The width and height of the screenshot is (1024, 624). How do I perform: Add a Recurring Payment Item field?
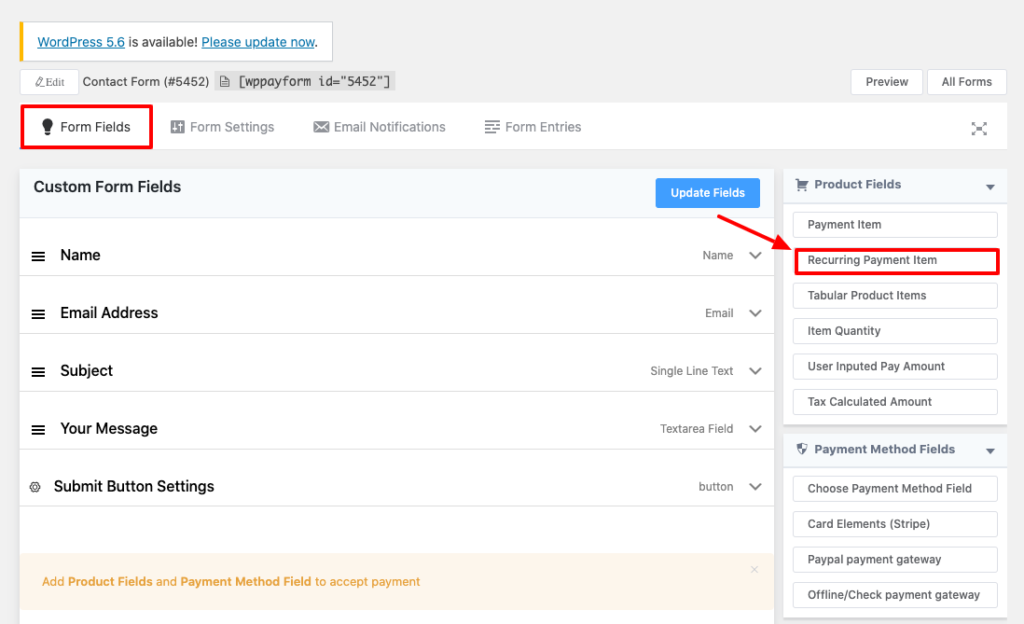coord(895,260)
